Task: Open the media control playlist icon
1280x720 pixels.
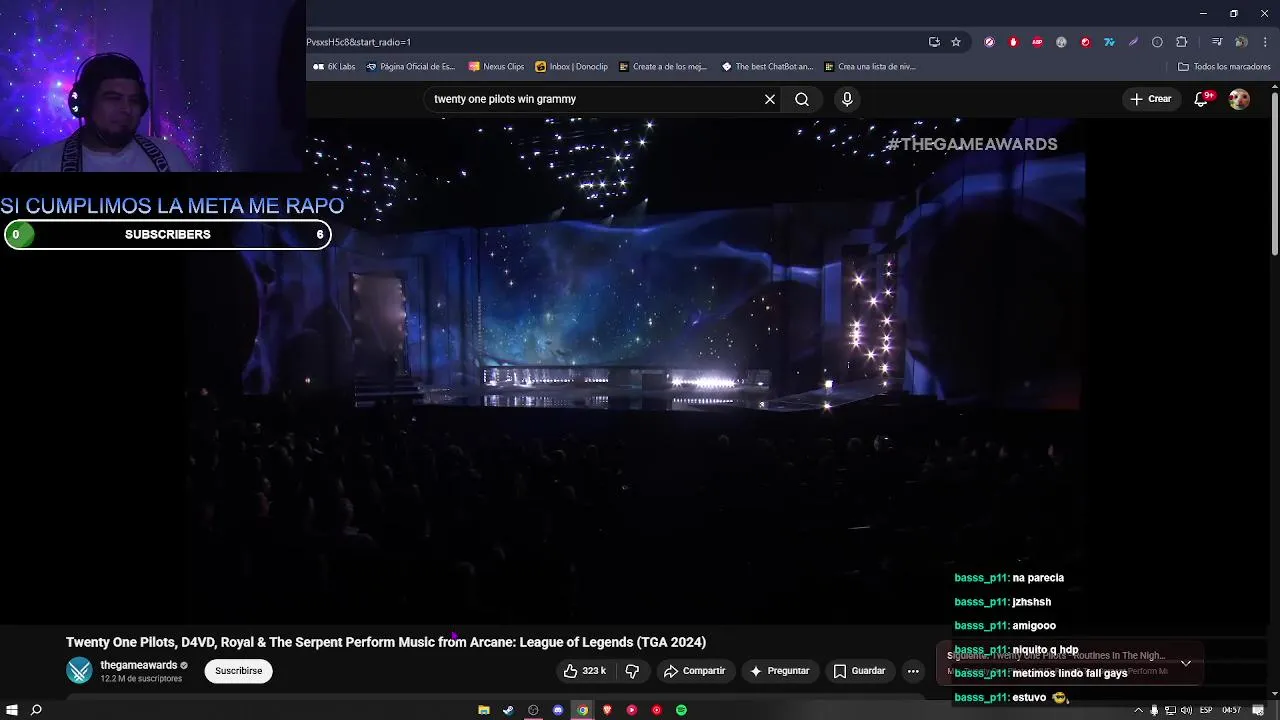Action: tap(1217, 42)
